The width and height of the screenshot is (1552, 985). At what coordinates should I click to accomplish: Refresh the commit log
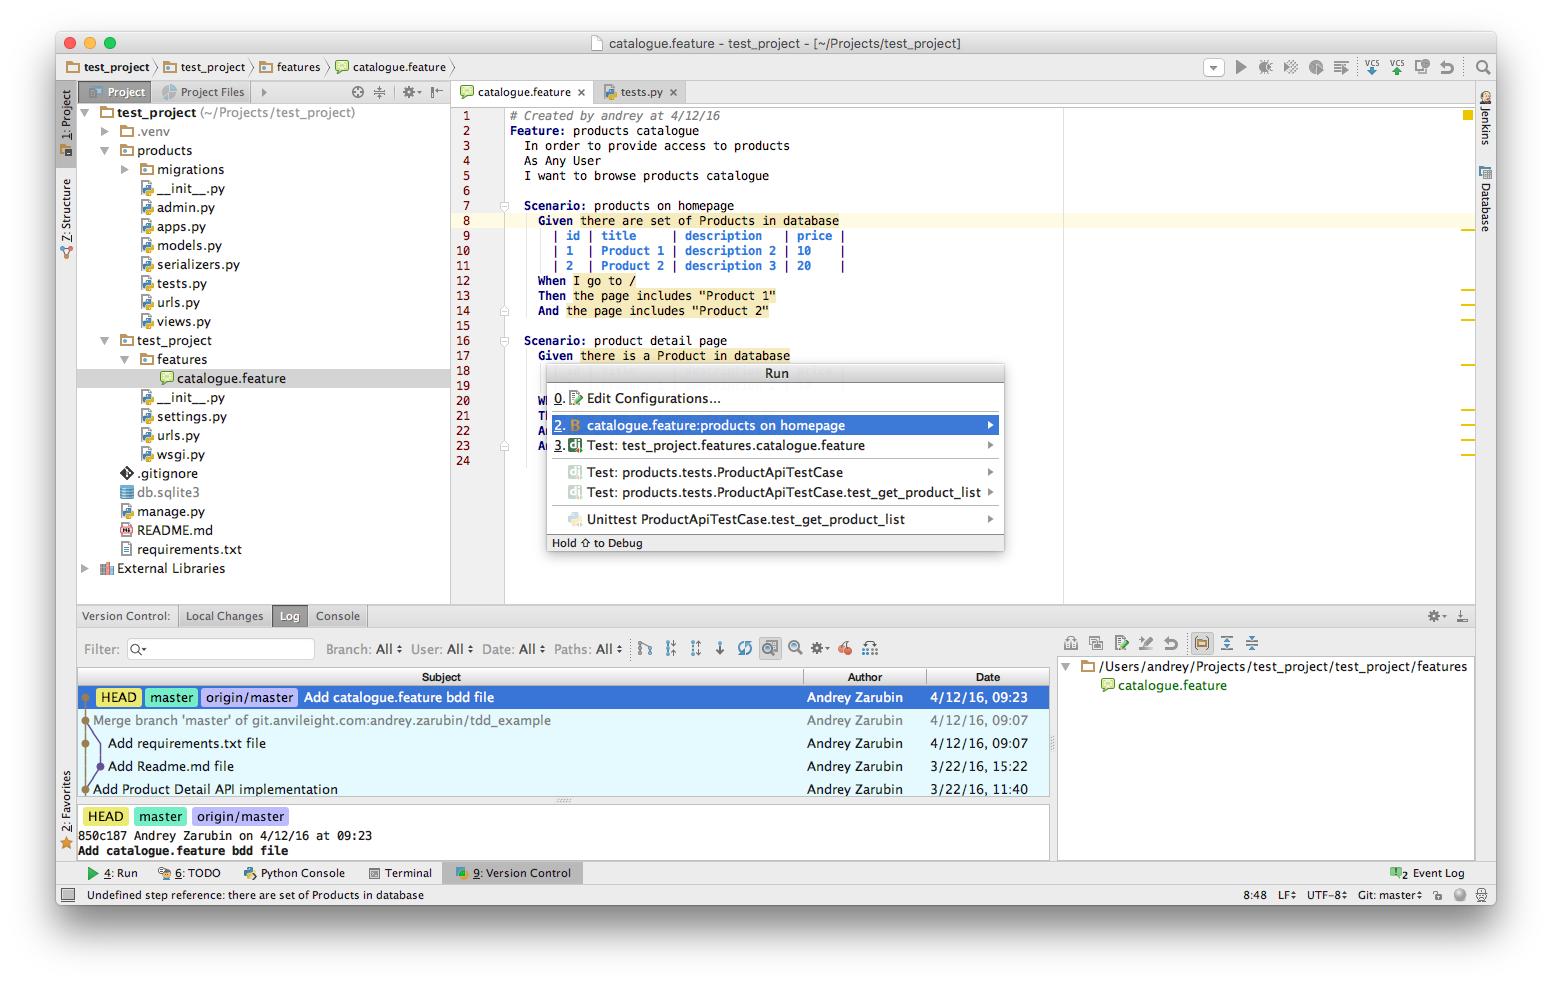pyautogui.click(x=745, y=648)
